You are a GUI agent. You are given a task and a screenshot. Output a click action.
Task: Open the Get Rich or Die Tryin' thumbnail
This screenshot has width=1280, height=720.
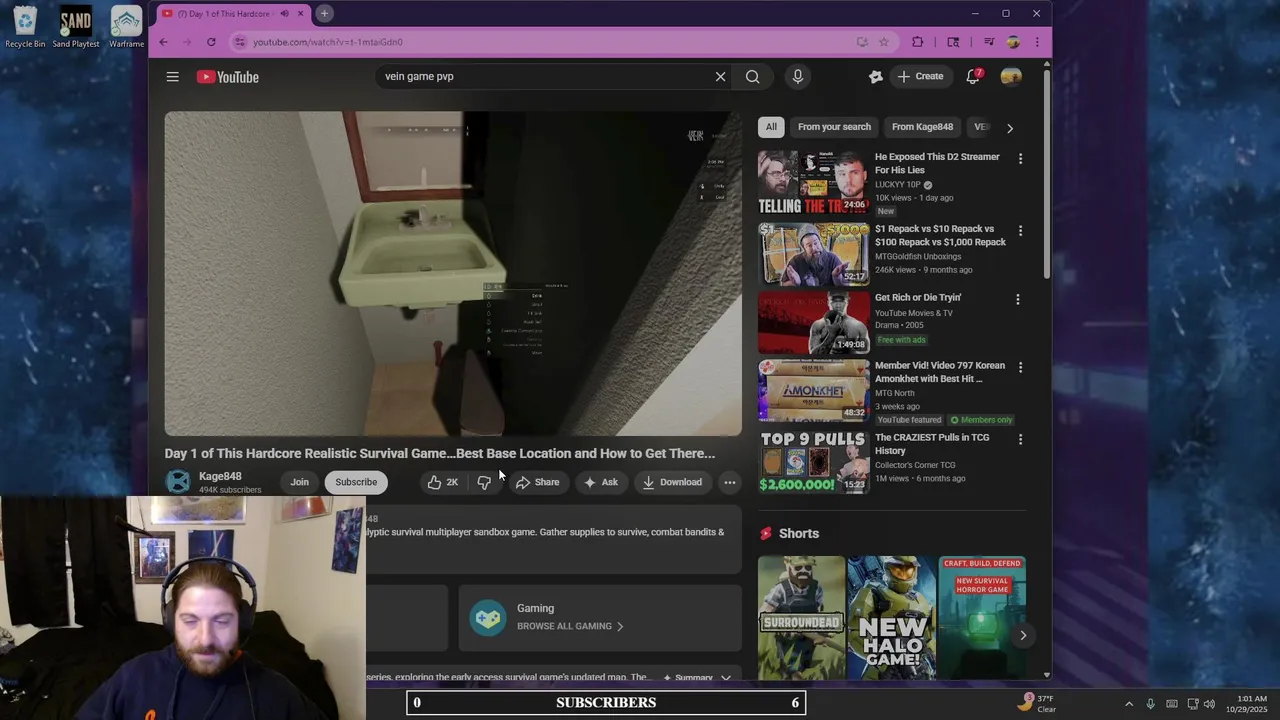pos(814,323)
